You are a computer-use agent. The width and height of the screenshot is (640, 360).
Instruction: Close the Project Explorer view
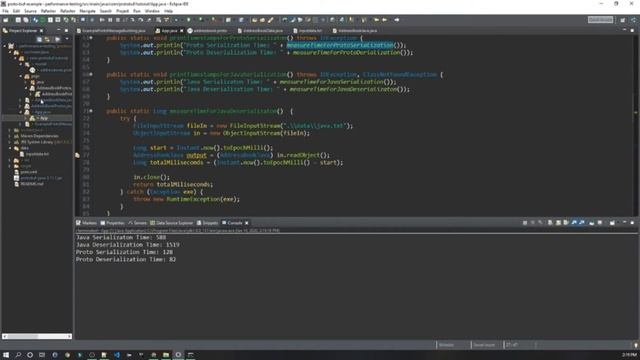(42, 31)
